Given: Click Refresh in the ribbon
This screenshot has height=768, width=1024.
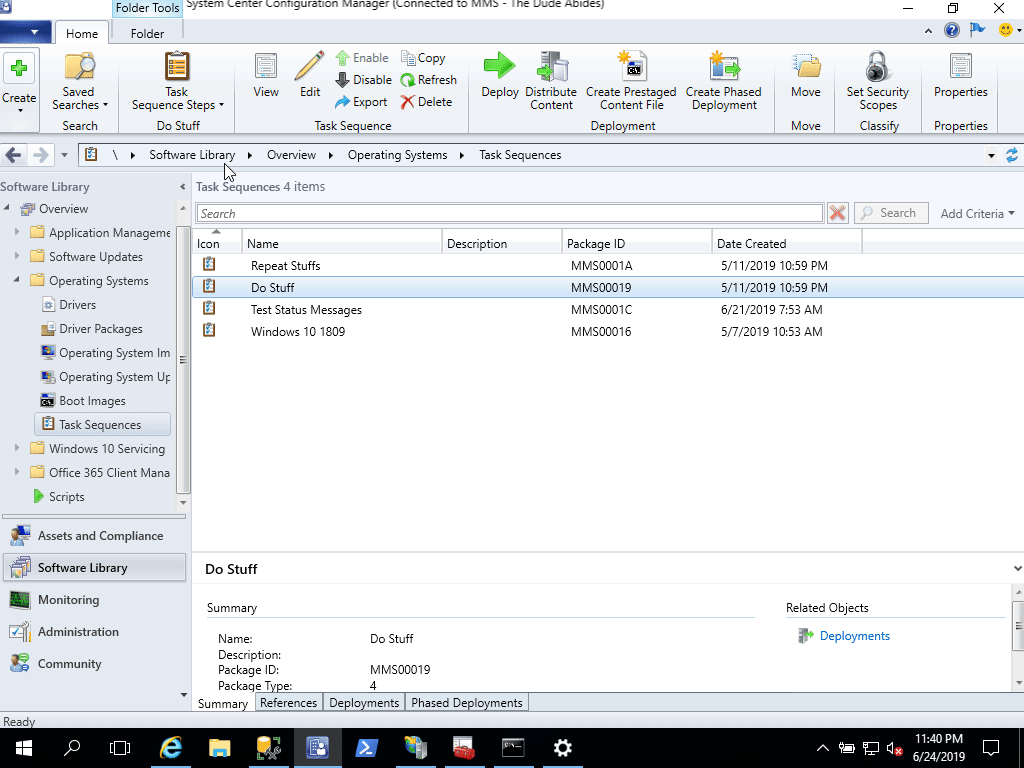Looking at the screenshot, I should pyautogui.click(x=428, y=80).
